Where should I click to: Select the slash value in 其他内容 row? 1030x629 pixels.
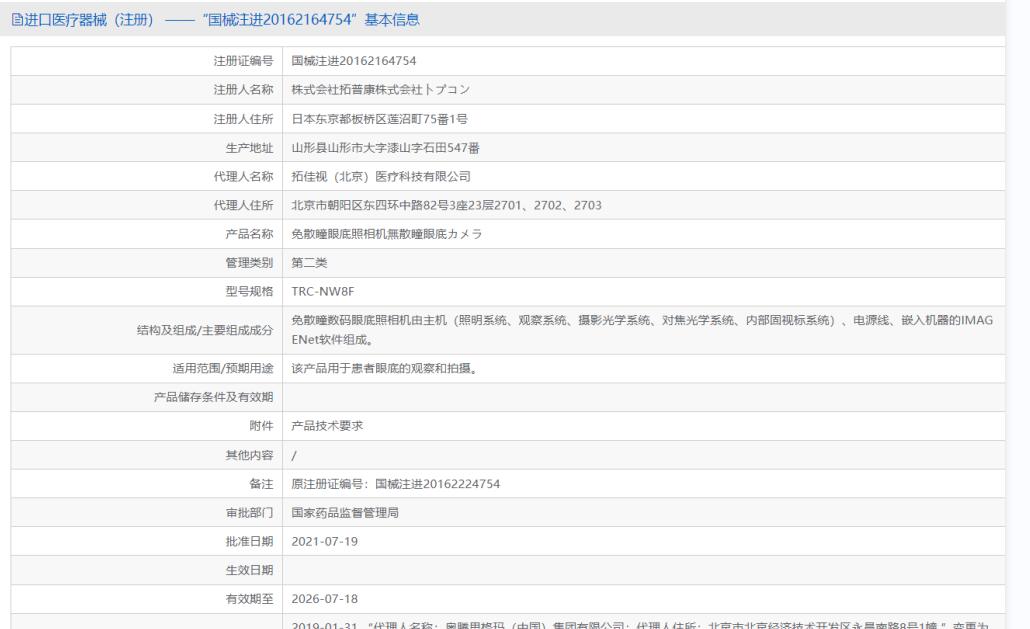[x=294, y=455]
